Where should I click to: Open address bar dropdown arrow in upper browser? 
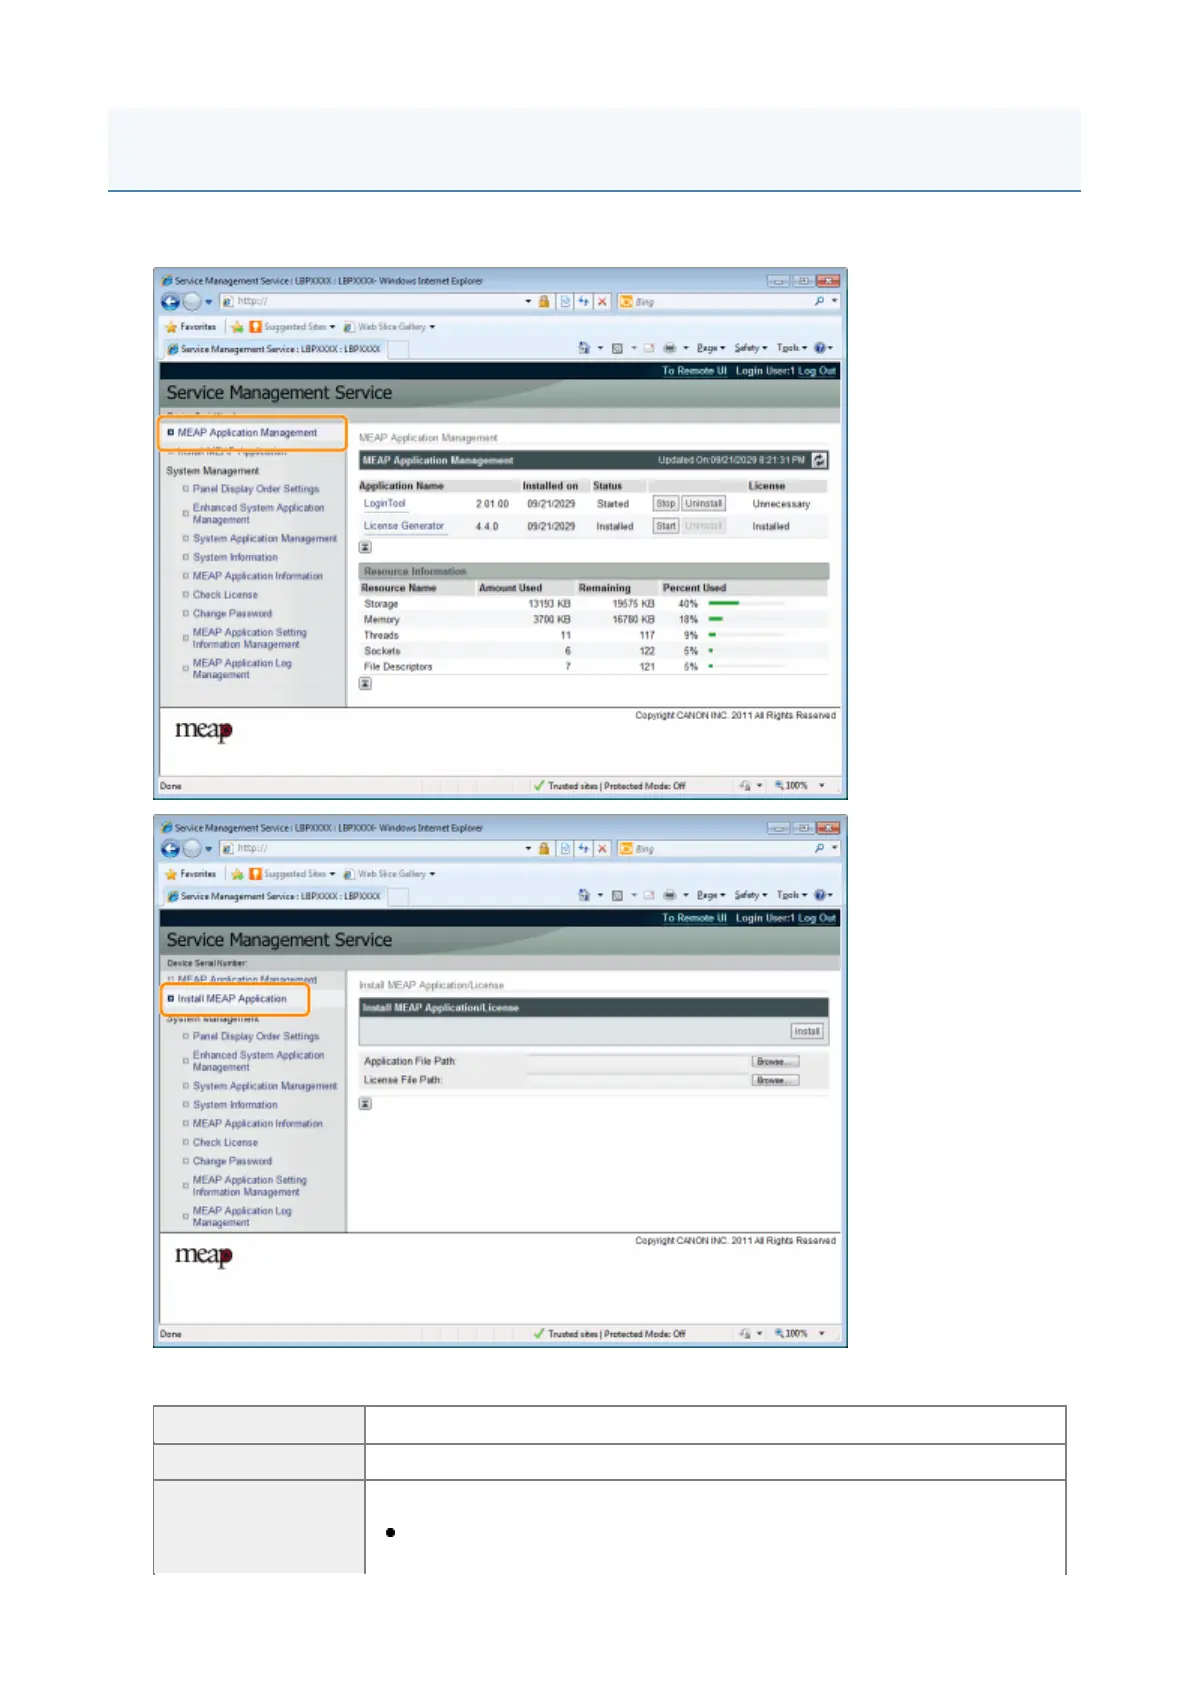[528, 301]
